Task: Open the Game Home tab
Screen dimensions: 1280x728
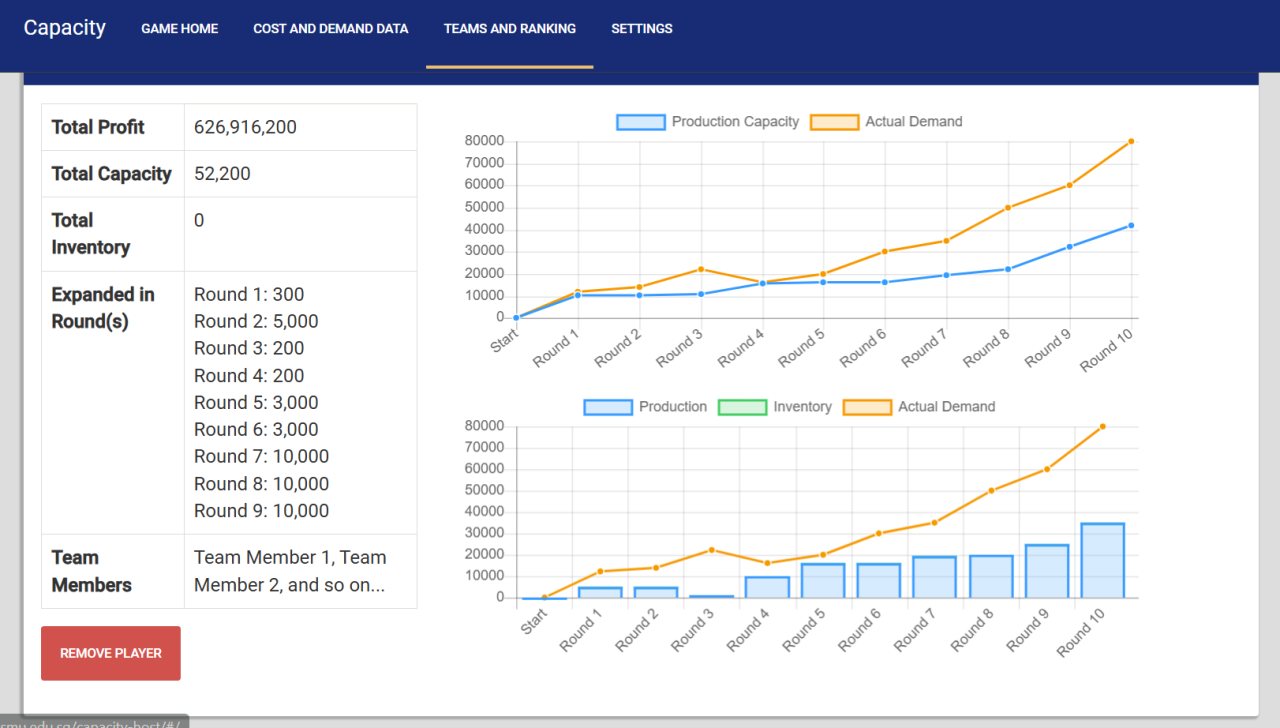Action: (x=179, y=29)
